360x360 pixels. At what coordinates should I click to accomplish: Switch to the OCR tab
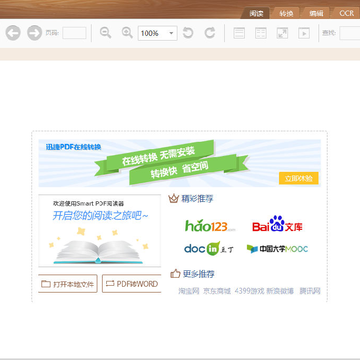346,13
